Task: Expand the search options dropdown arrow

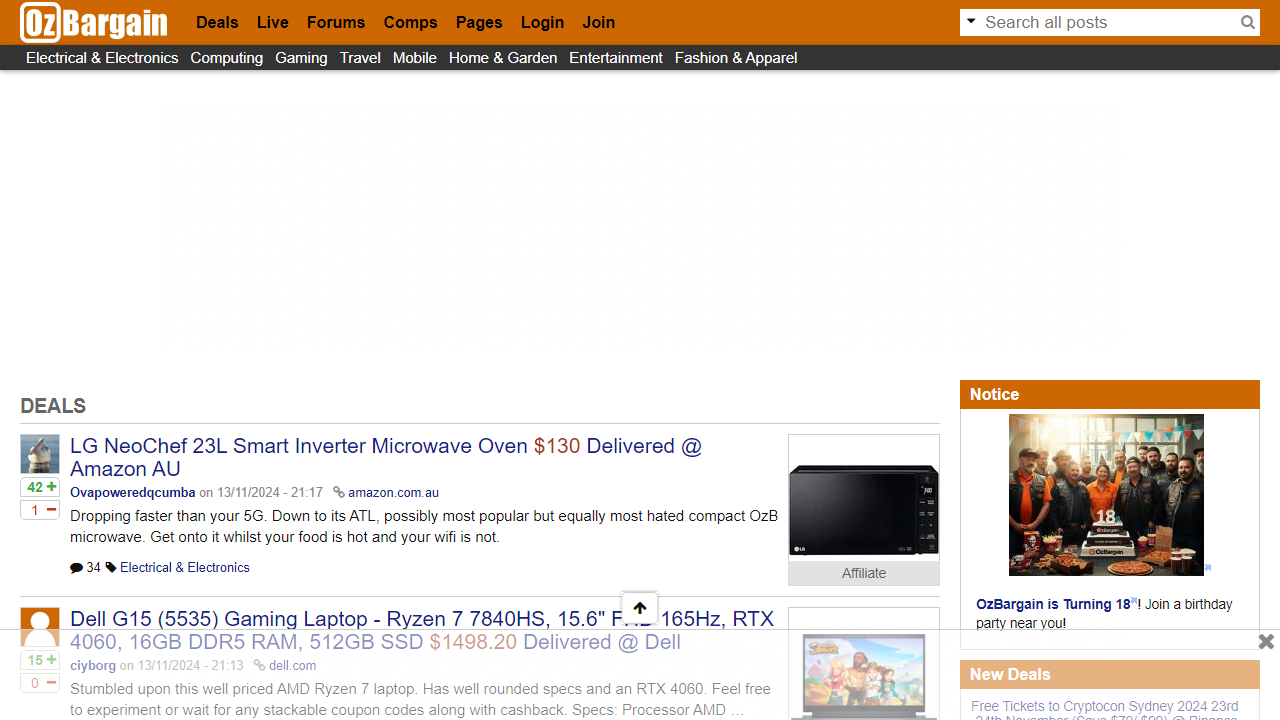Action: pyautogui.click(x=971, y=22)
